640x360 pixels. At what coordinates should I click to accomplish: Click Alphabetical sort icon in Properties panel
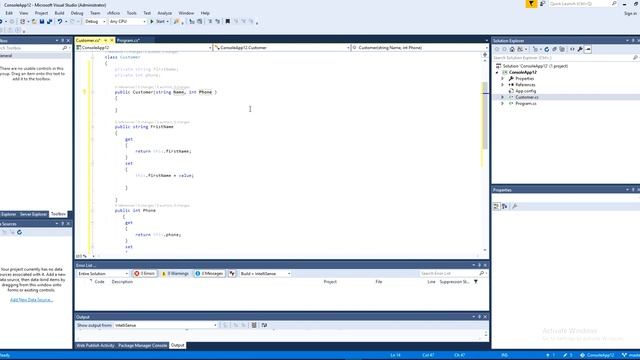(x=505, y=207)
